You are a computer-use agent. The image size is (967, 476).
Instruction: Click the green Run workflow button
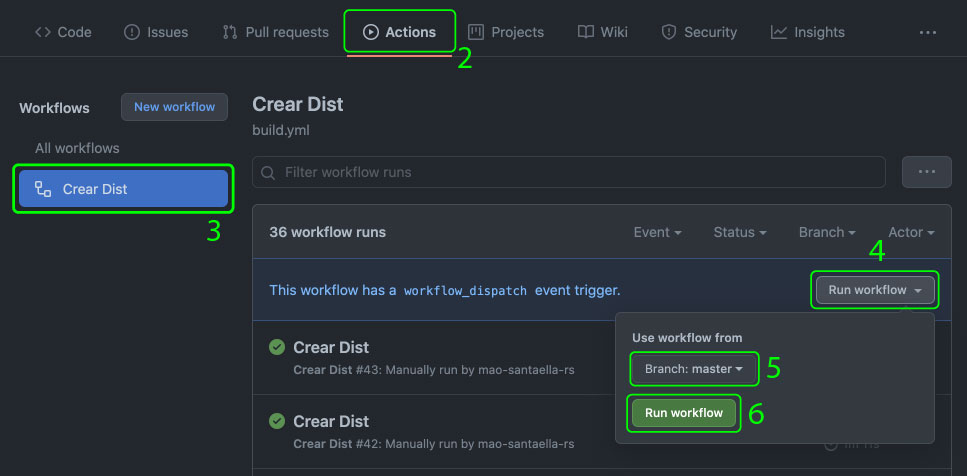click(x=684, y=413)
